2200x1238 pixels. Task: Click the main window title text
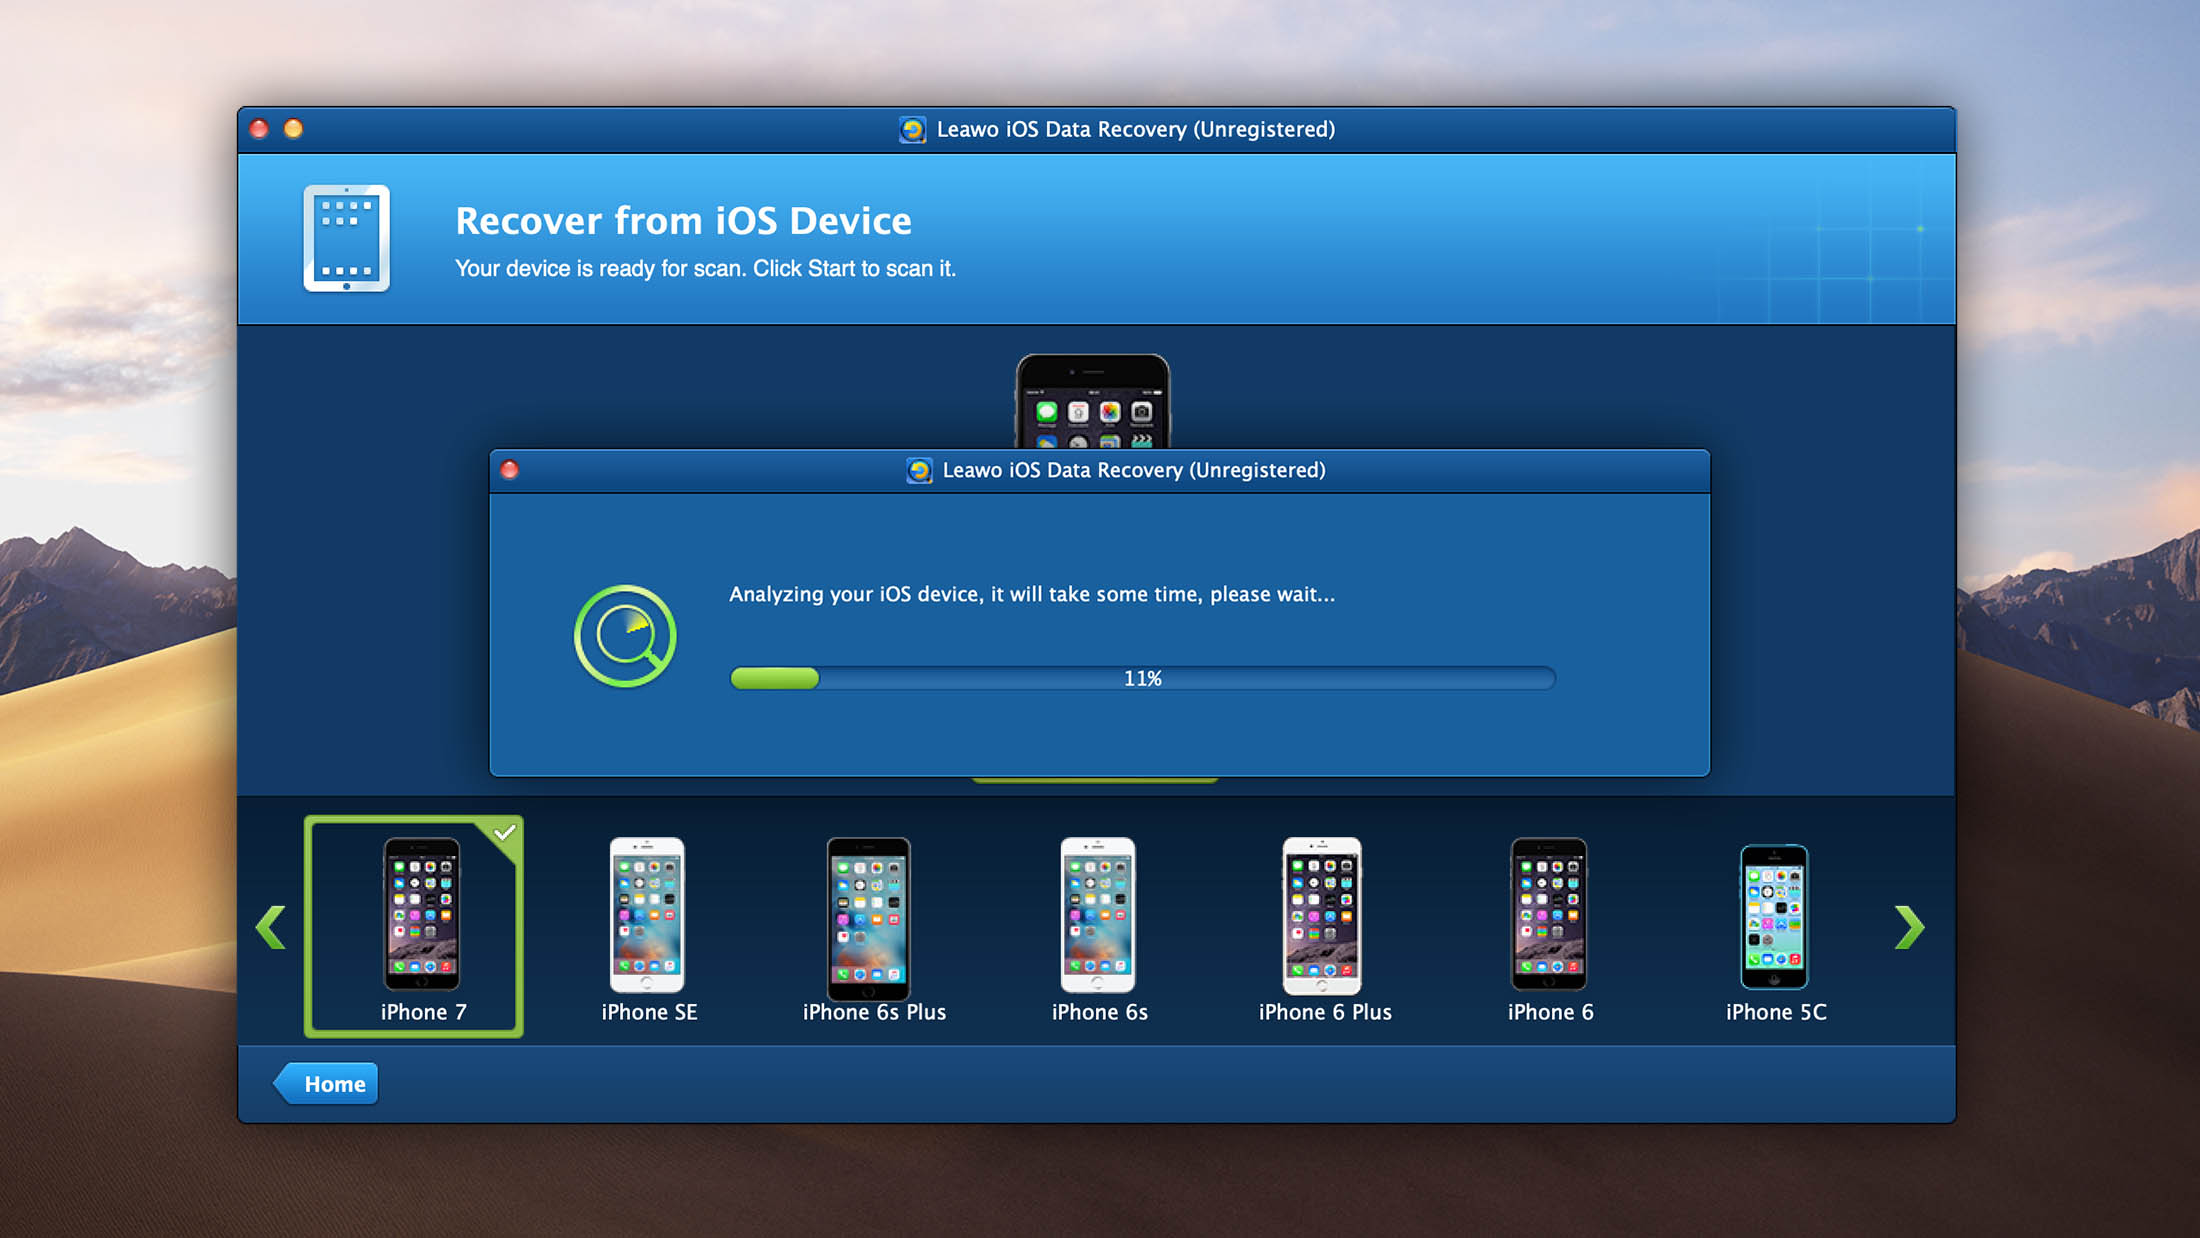(1136, 130)
